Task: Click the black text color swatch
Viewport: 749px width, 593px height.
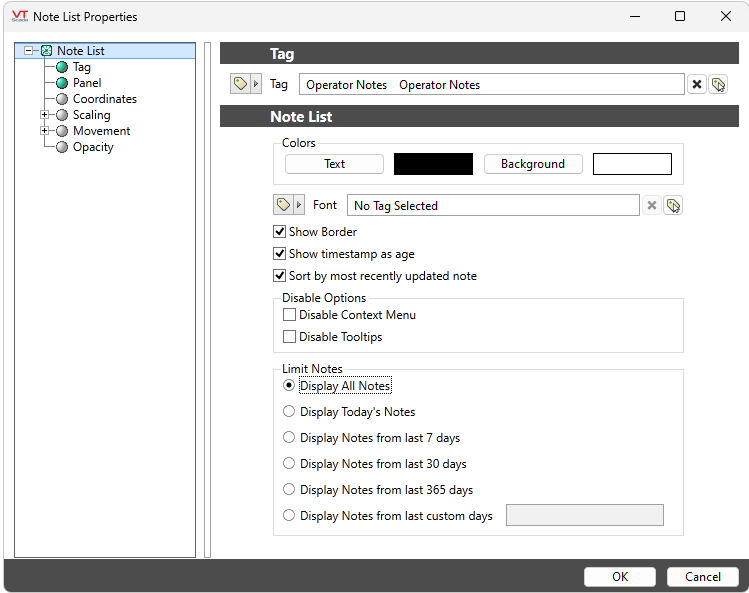Action: [x=433, y=164]
